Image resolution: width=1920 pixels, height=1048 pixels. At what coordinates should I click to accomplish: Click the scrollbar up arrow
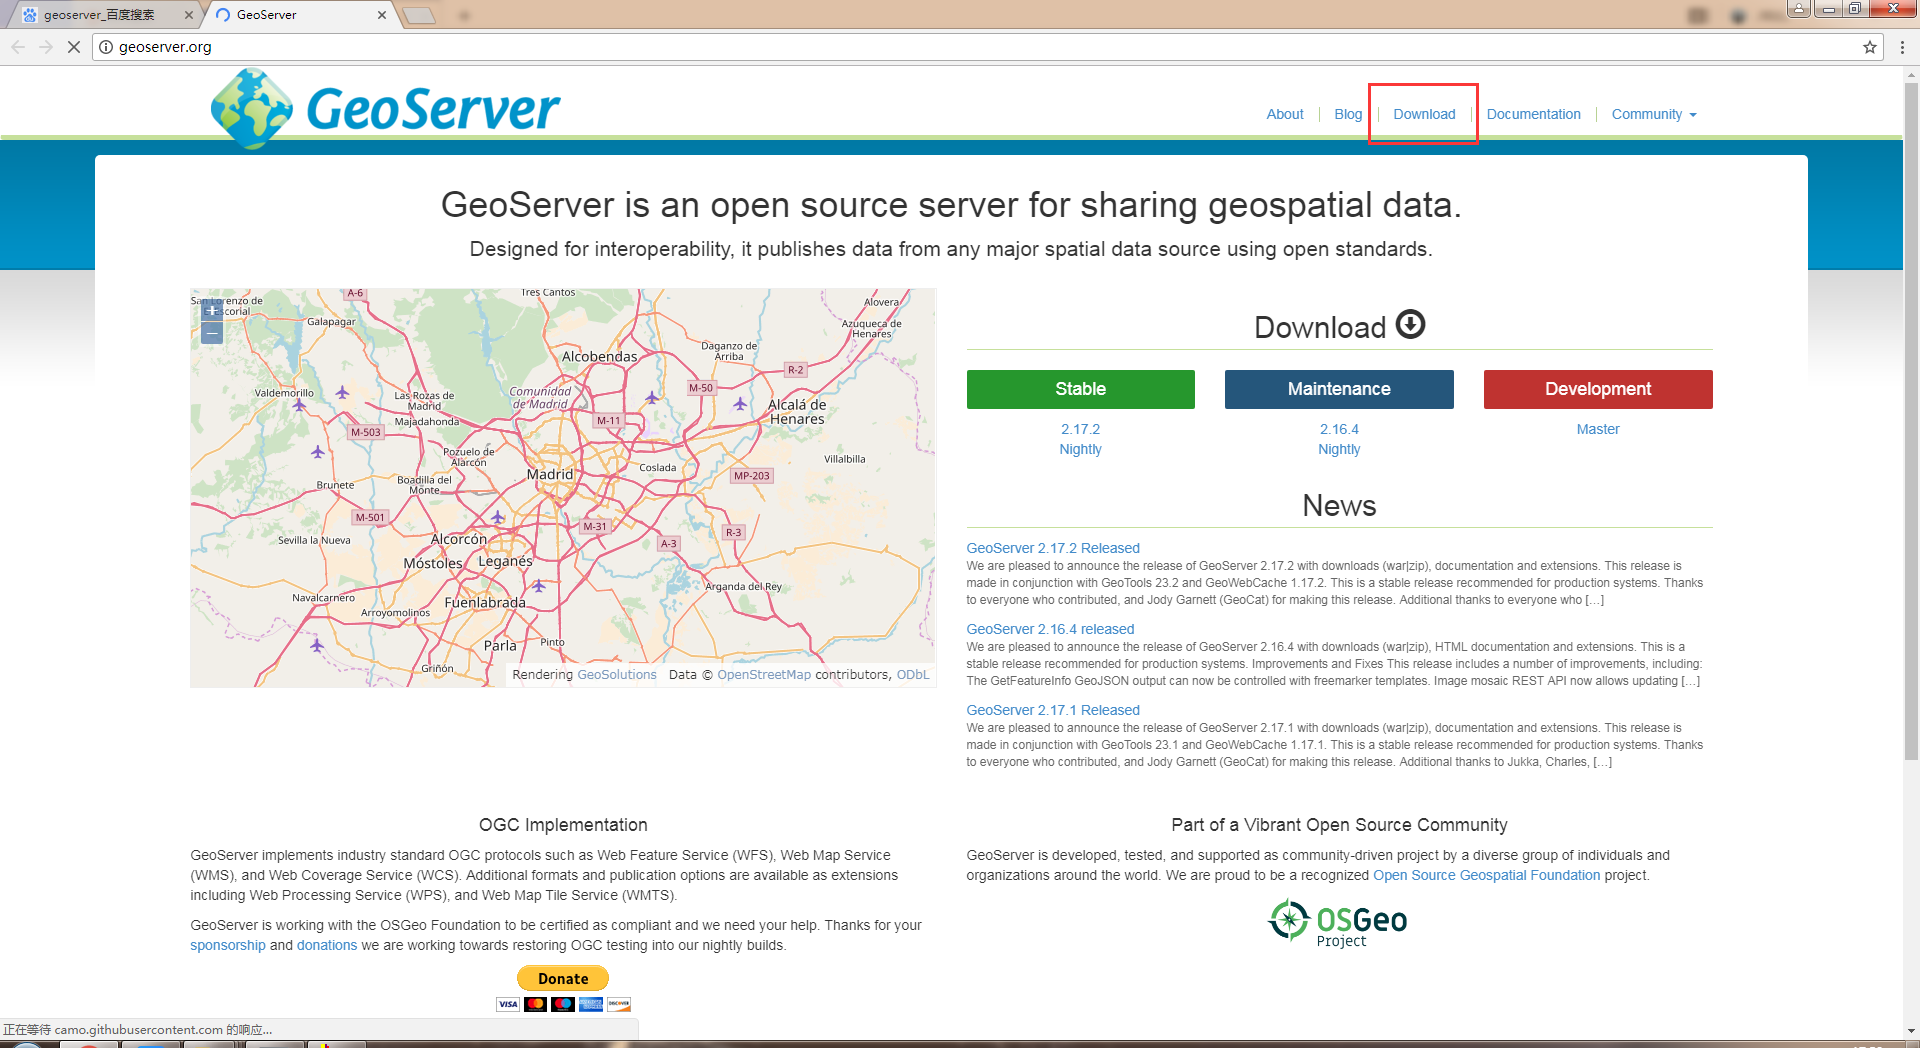coord(1911,74)
